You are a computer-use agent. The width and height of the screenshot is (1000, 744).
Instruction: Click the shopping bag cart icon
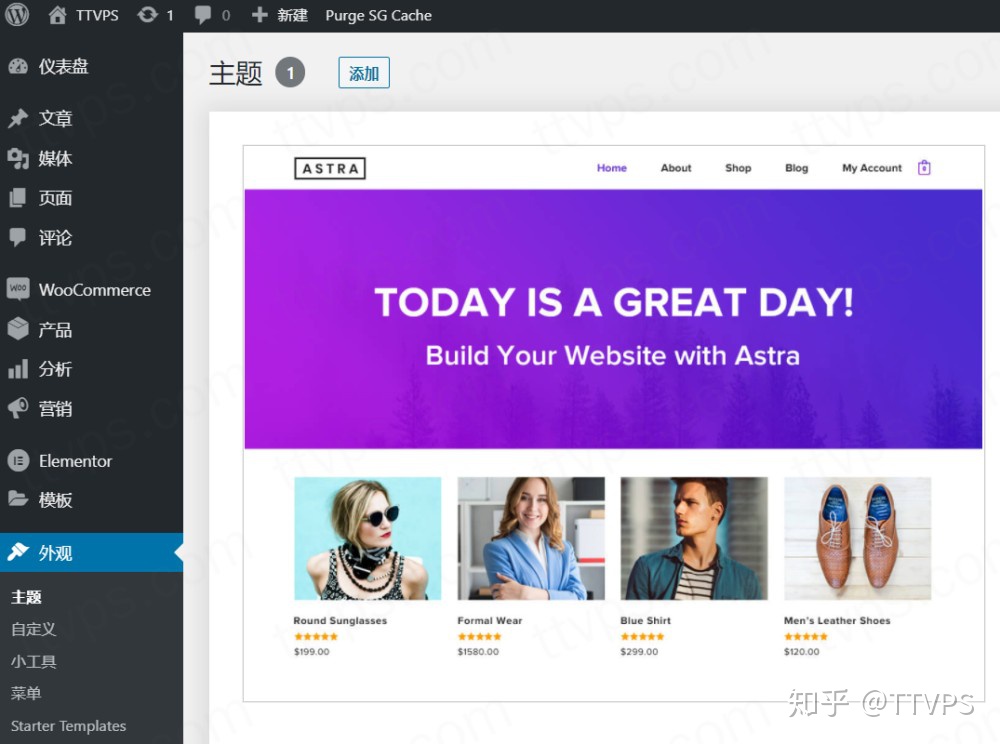point(924,168)
